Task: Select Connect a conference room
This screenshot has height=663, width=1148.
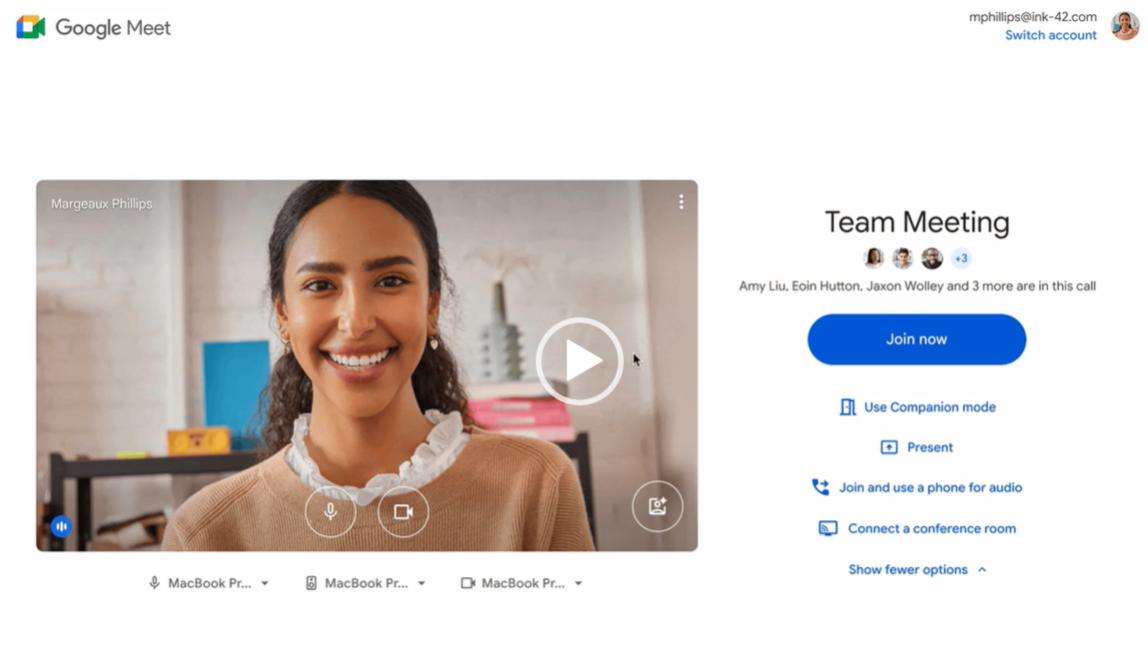Action: [x=917, y=528]
